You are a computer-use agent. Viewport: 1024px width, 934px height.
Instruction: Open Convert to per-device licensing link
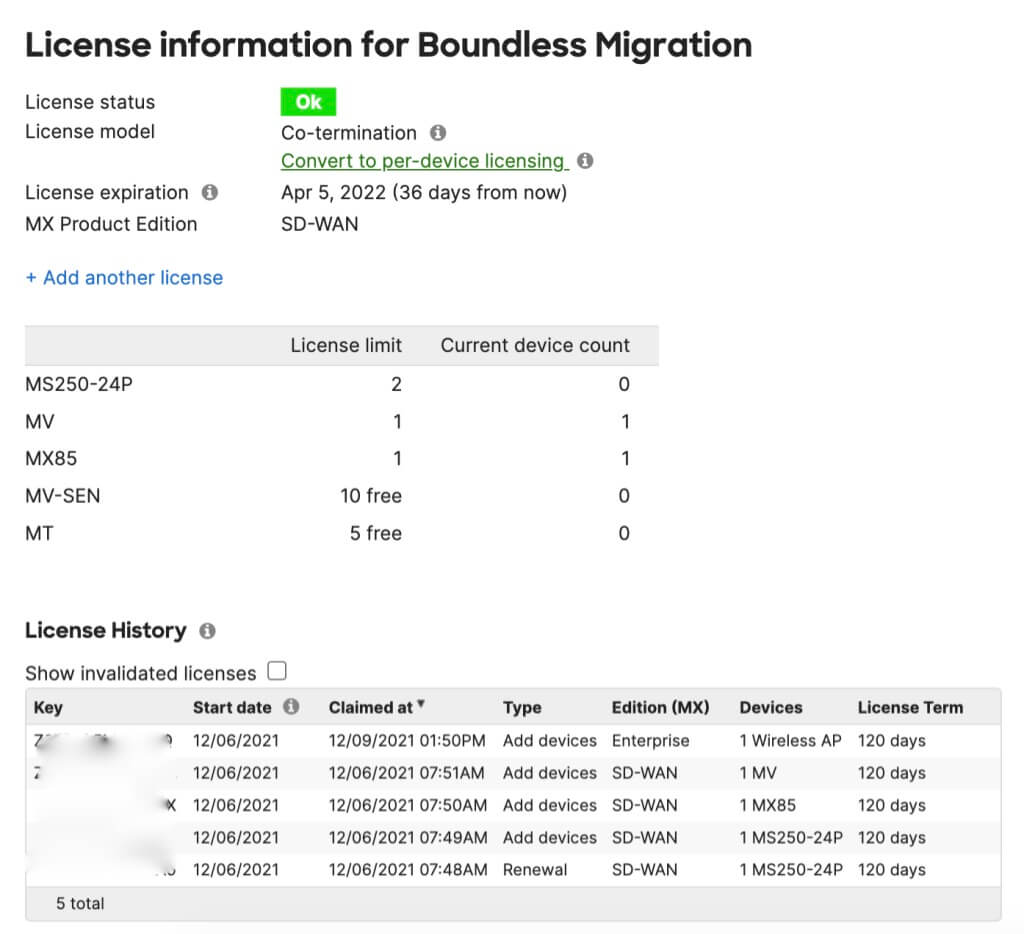point(424,161)
